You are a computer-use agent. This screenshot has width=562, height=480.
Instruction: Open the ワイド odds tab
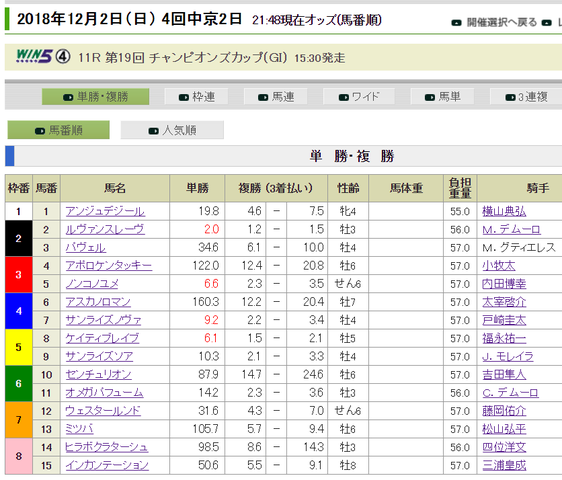tap(358, 97)
